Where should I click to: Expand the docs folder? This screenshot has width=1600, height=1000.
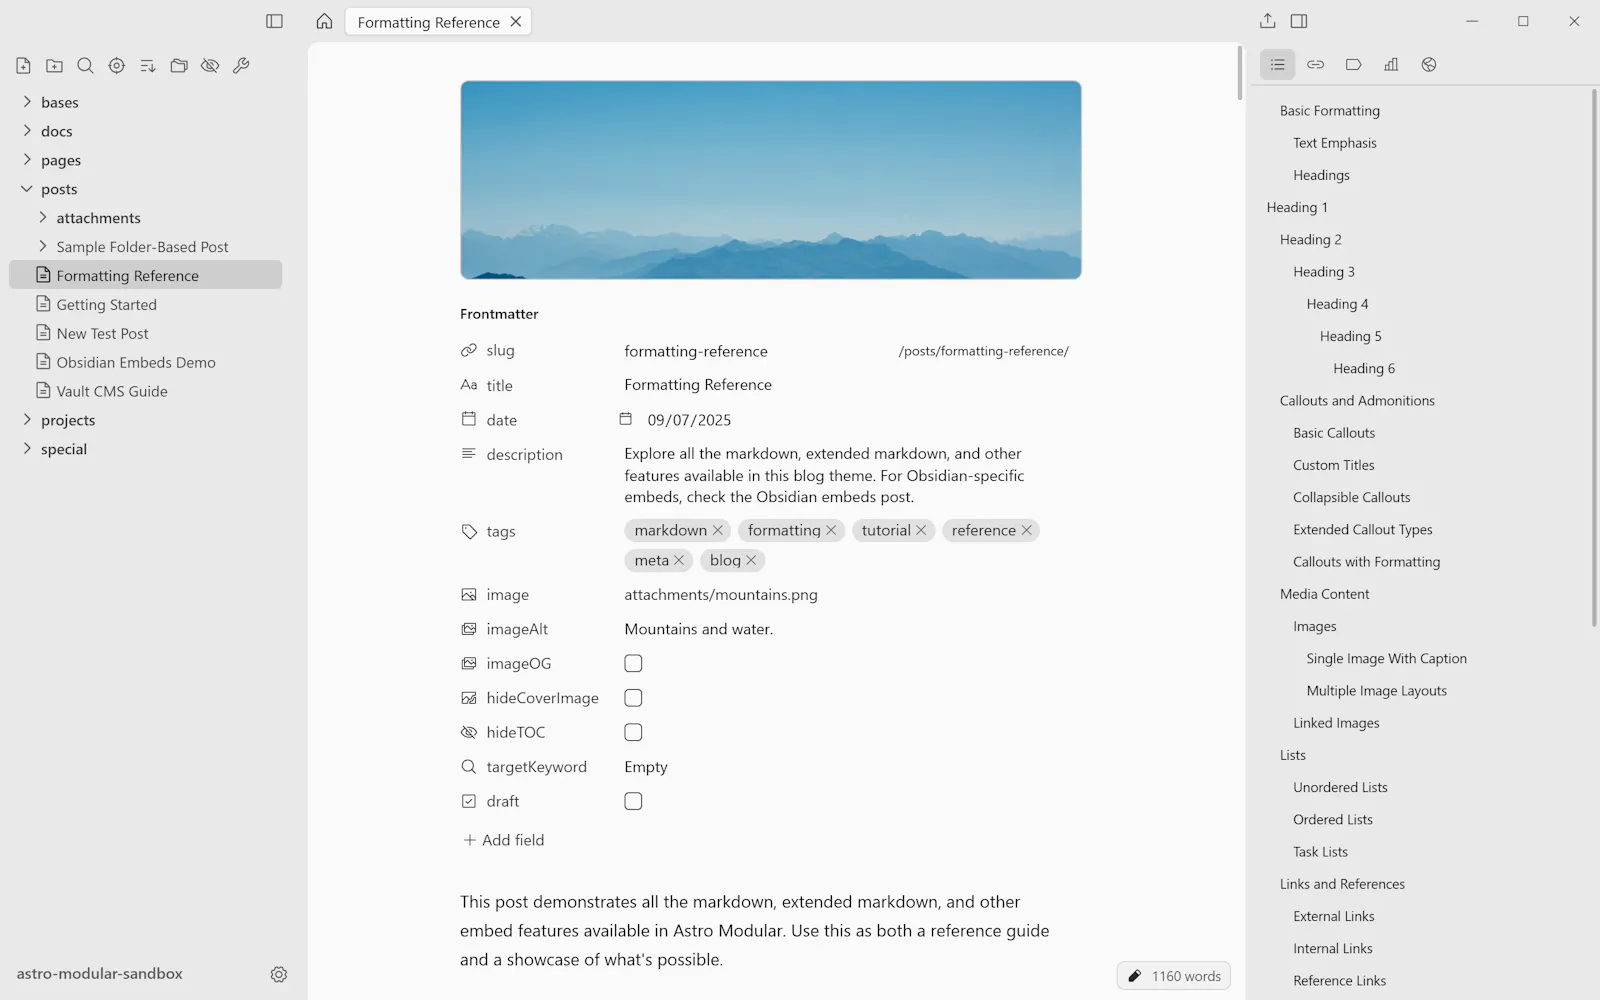[x=27, y=131]
